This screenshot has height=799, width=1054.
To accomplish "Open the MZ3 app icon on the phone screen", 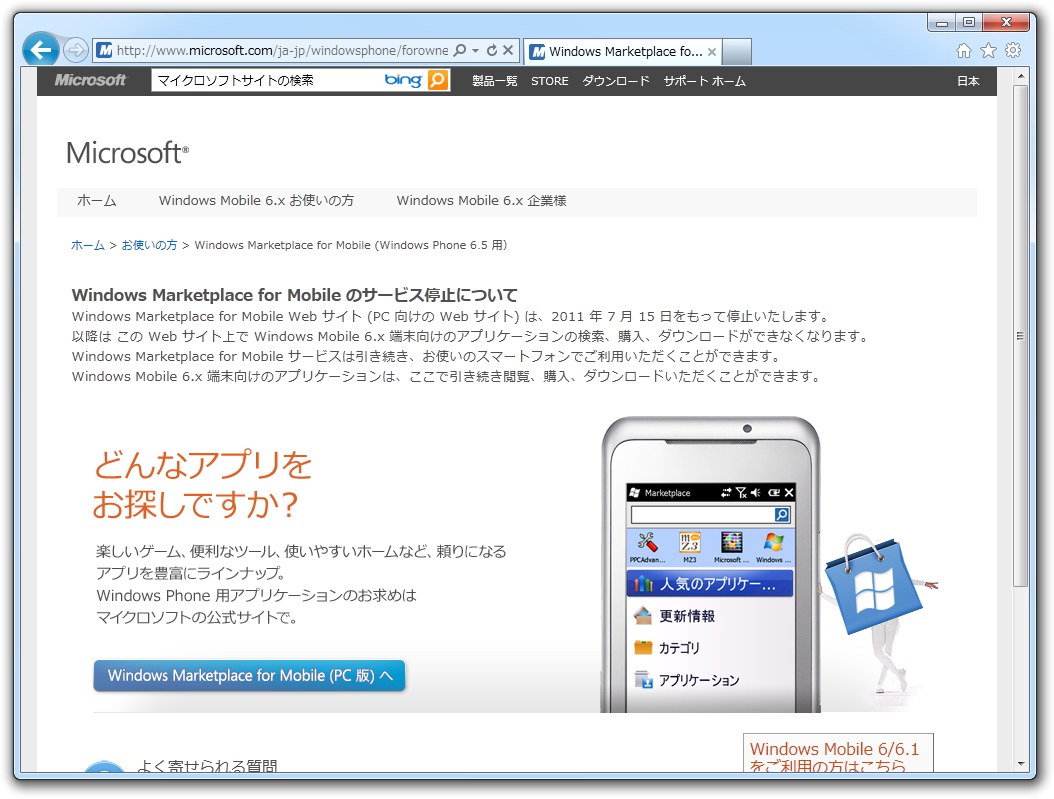I will (688, 543).
